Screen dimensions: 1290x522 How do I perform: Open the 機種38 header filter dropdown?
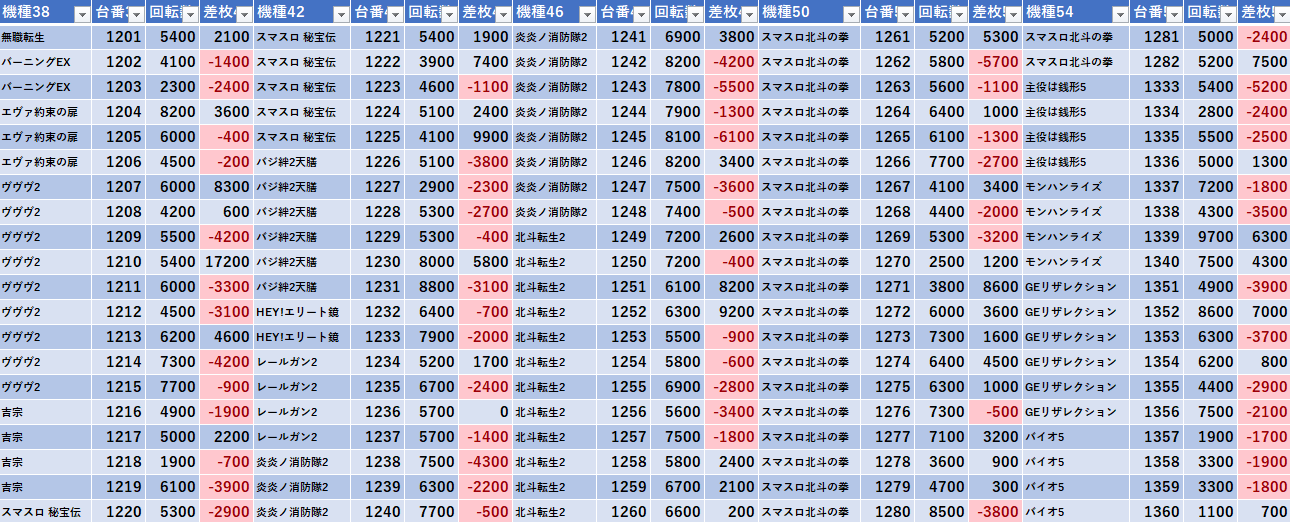81,13
